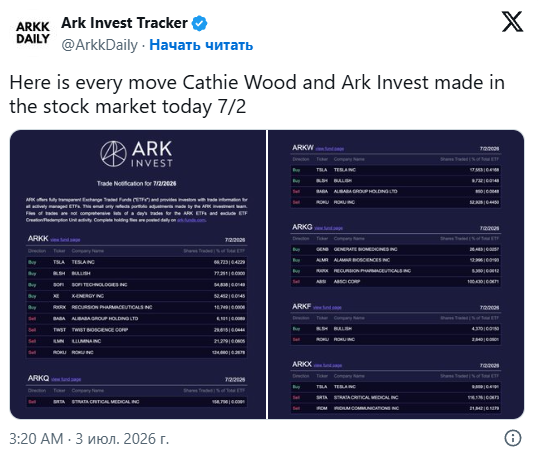The height and width of the screenshot is (451, 538).
Task: Open the Ark Invest Tracker profile name
Action: 124,23
